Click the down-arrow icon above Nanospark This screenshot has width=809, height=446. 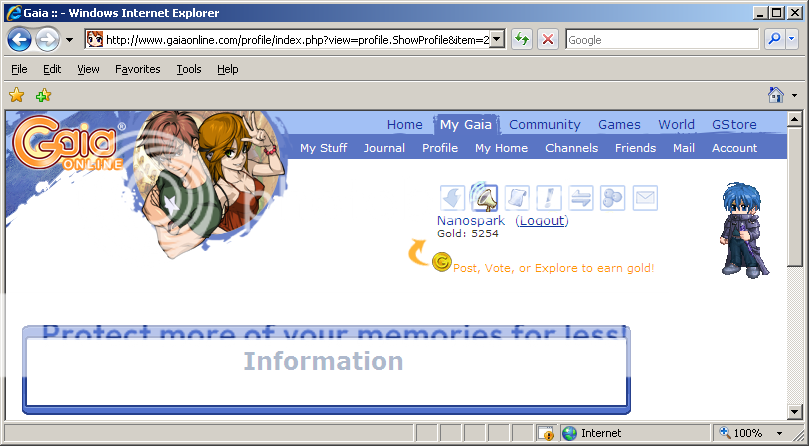(x=452, y=198)
